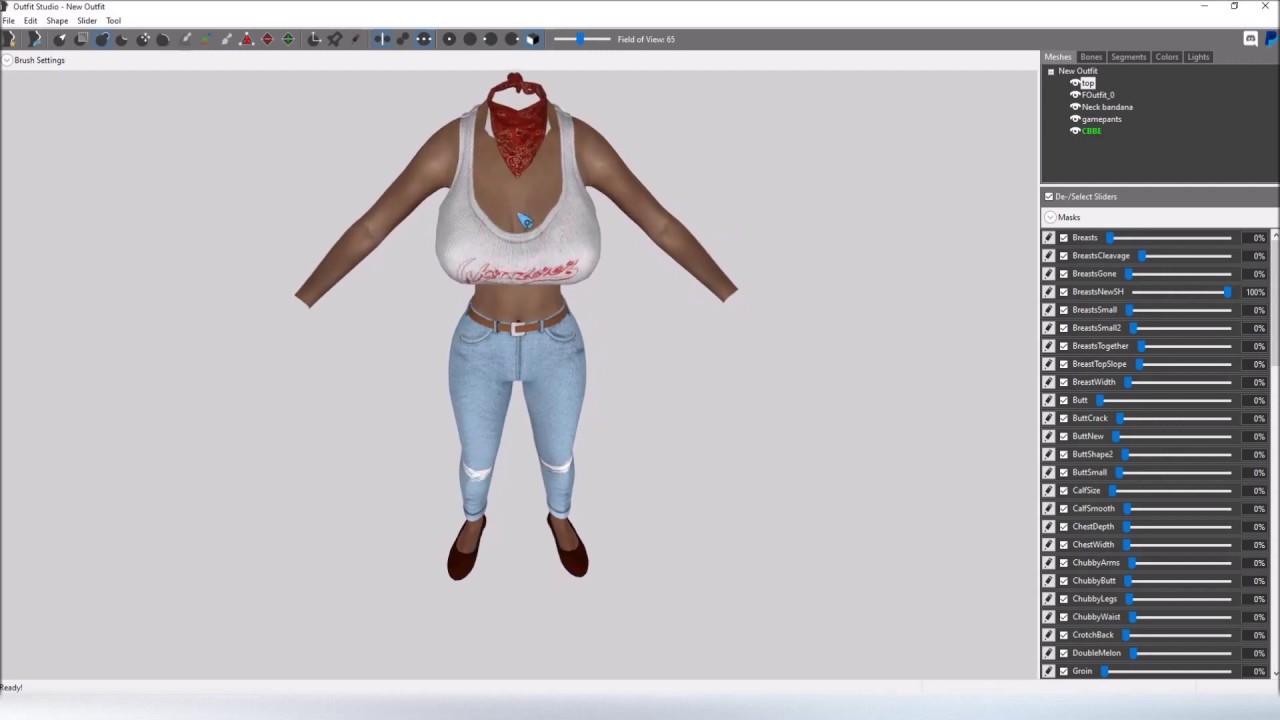Viewport: 1280px width, 720px height.
Task: Switch to the Colors tab
Action: pos(1167,57)
